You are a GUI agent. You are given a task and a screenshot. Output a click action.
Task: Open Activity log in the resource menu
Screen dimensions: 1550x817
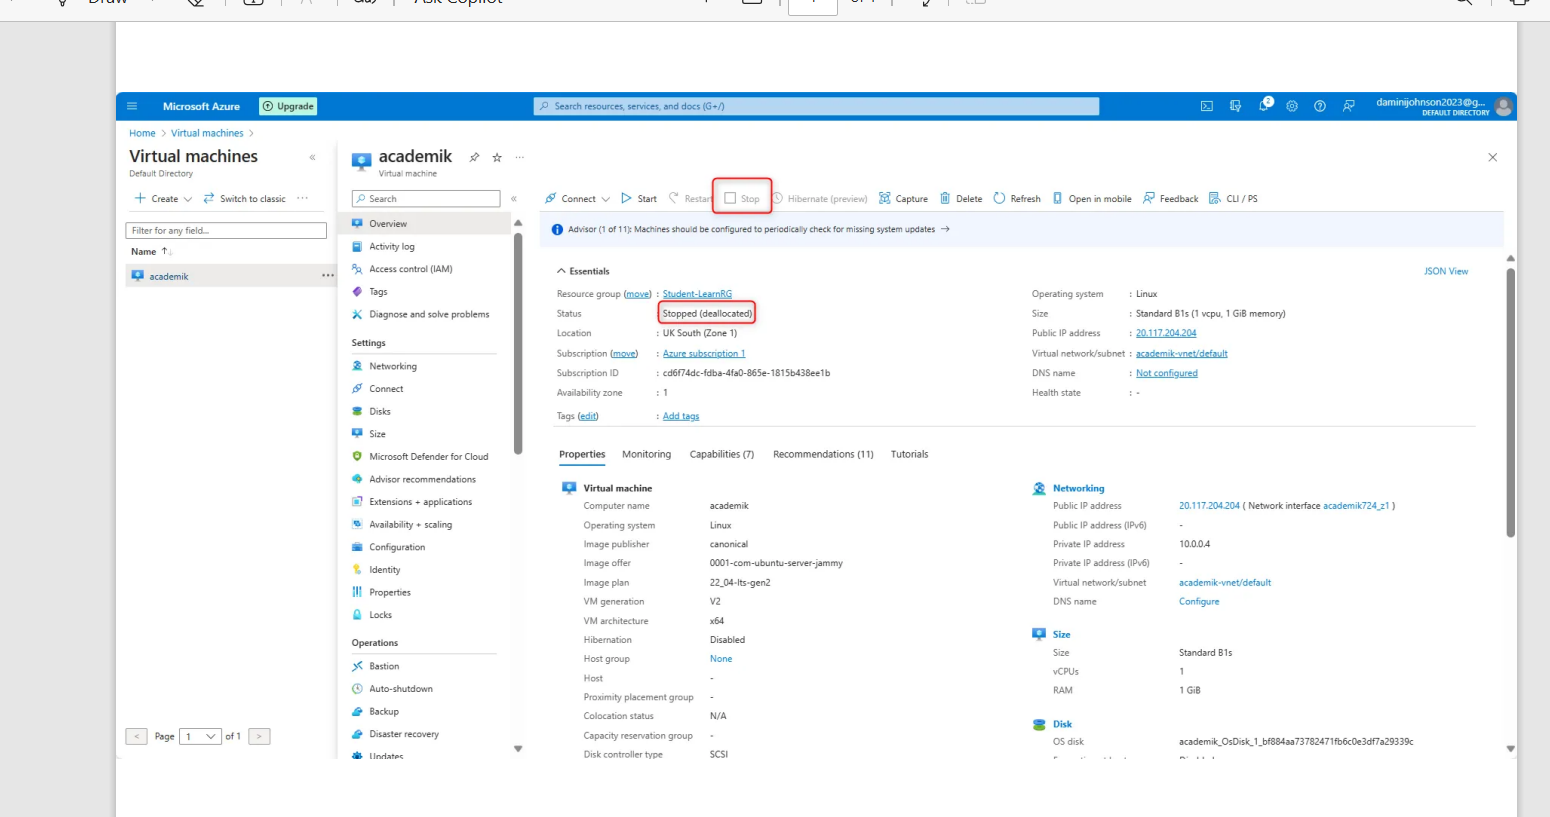tap(392, 246)
